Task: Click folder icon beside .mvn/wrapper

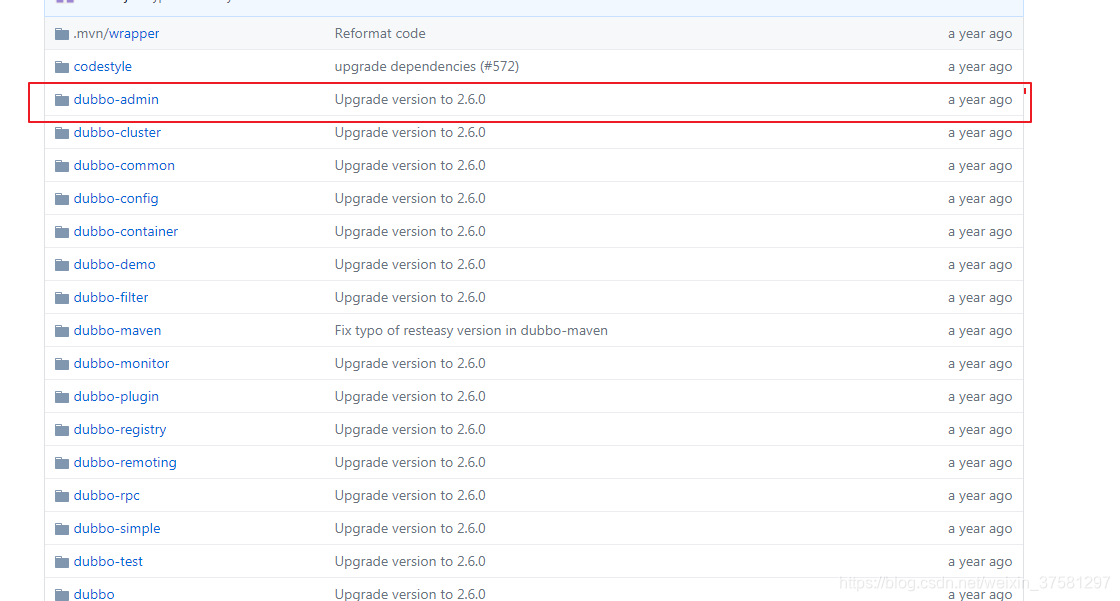Action: [x=62, y=34]
